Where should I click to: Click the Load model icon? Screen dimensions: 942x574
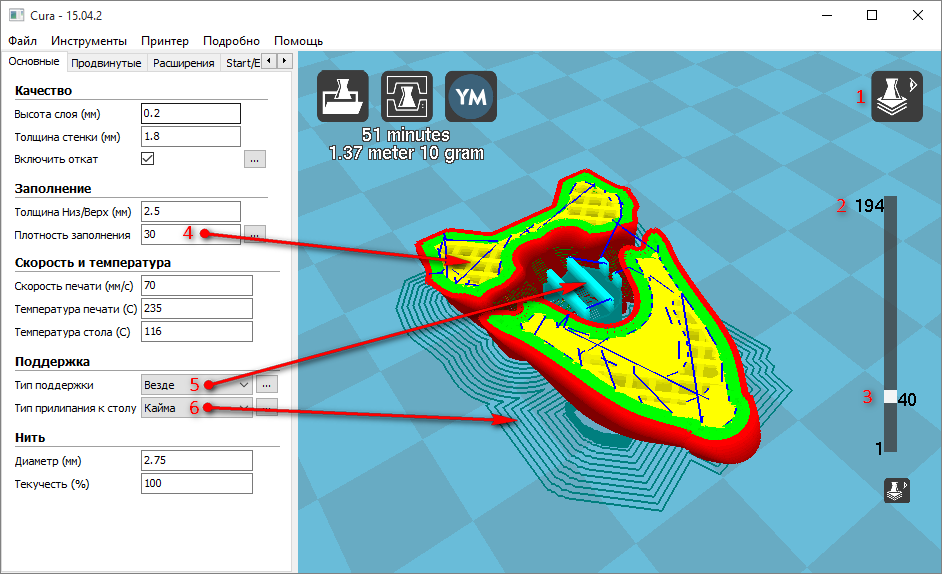(x=343, y=97)
